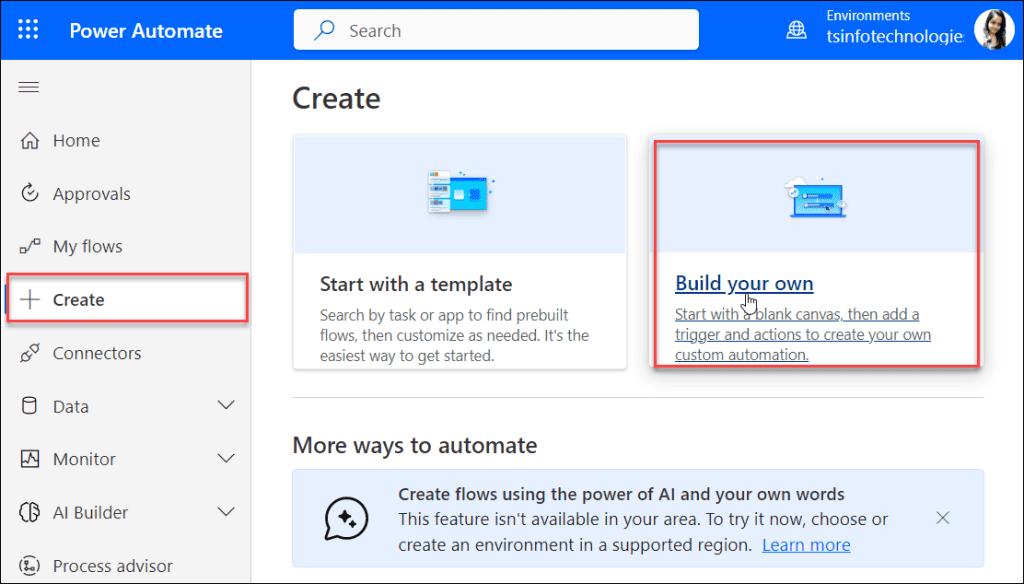Expand the Monitor section chevron
Screen dimensions: 1024x584
coord(226,458)
